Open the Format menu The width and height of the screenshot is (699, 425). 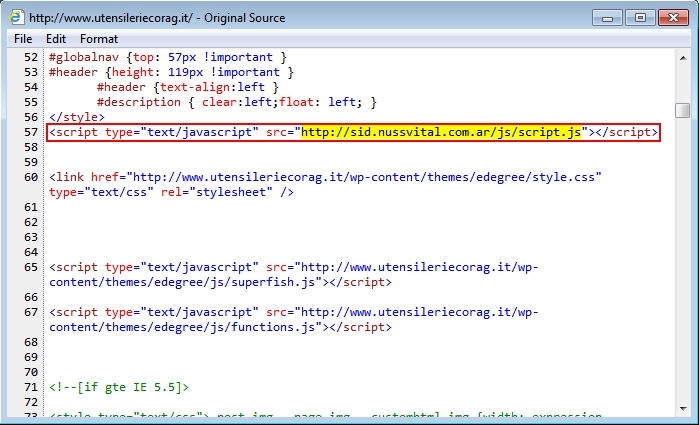[99, 38]
